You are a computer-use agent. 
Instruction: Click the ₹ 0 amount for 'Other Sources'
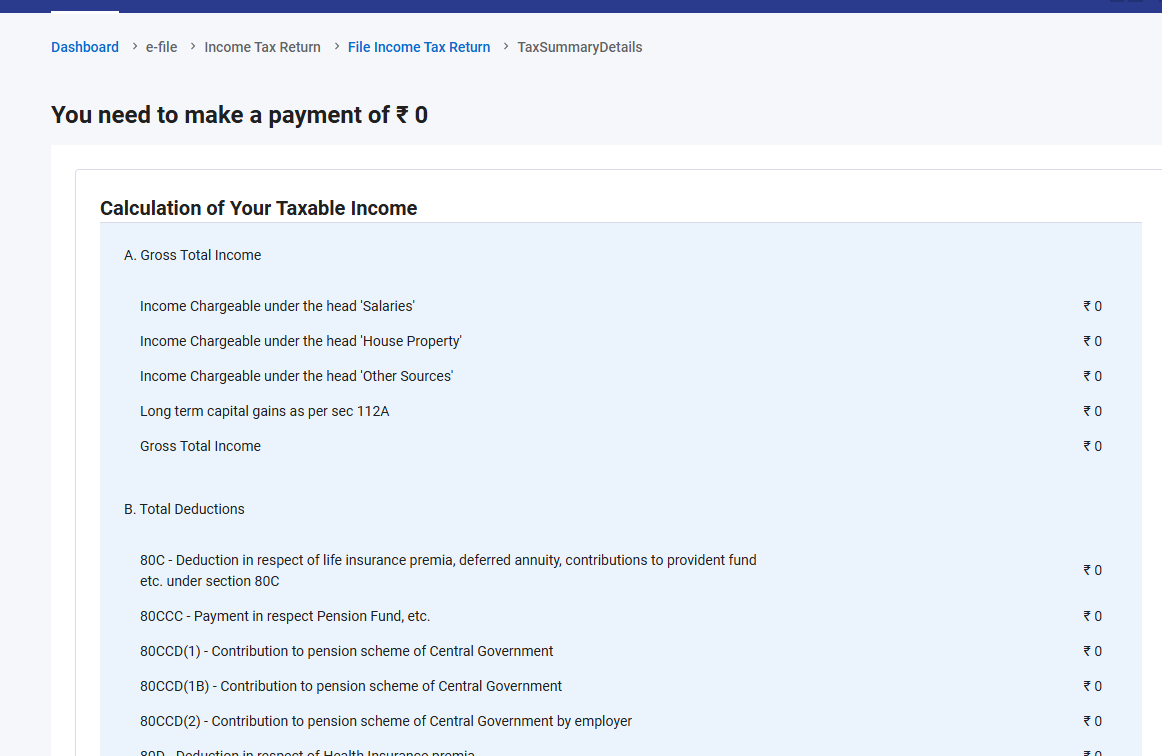(1092, 376)
